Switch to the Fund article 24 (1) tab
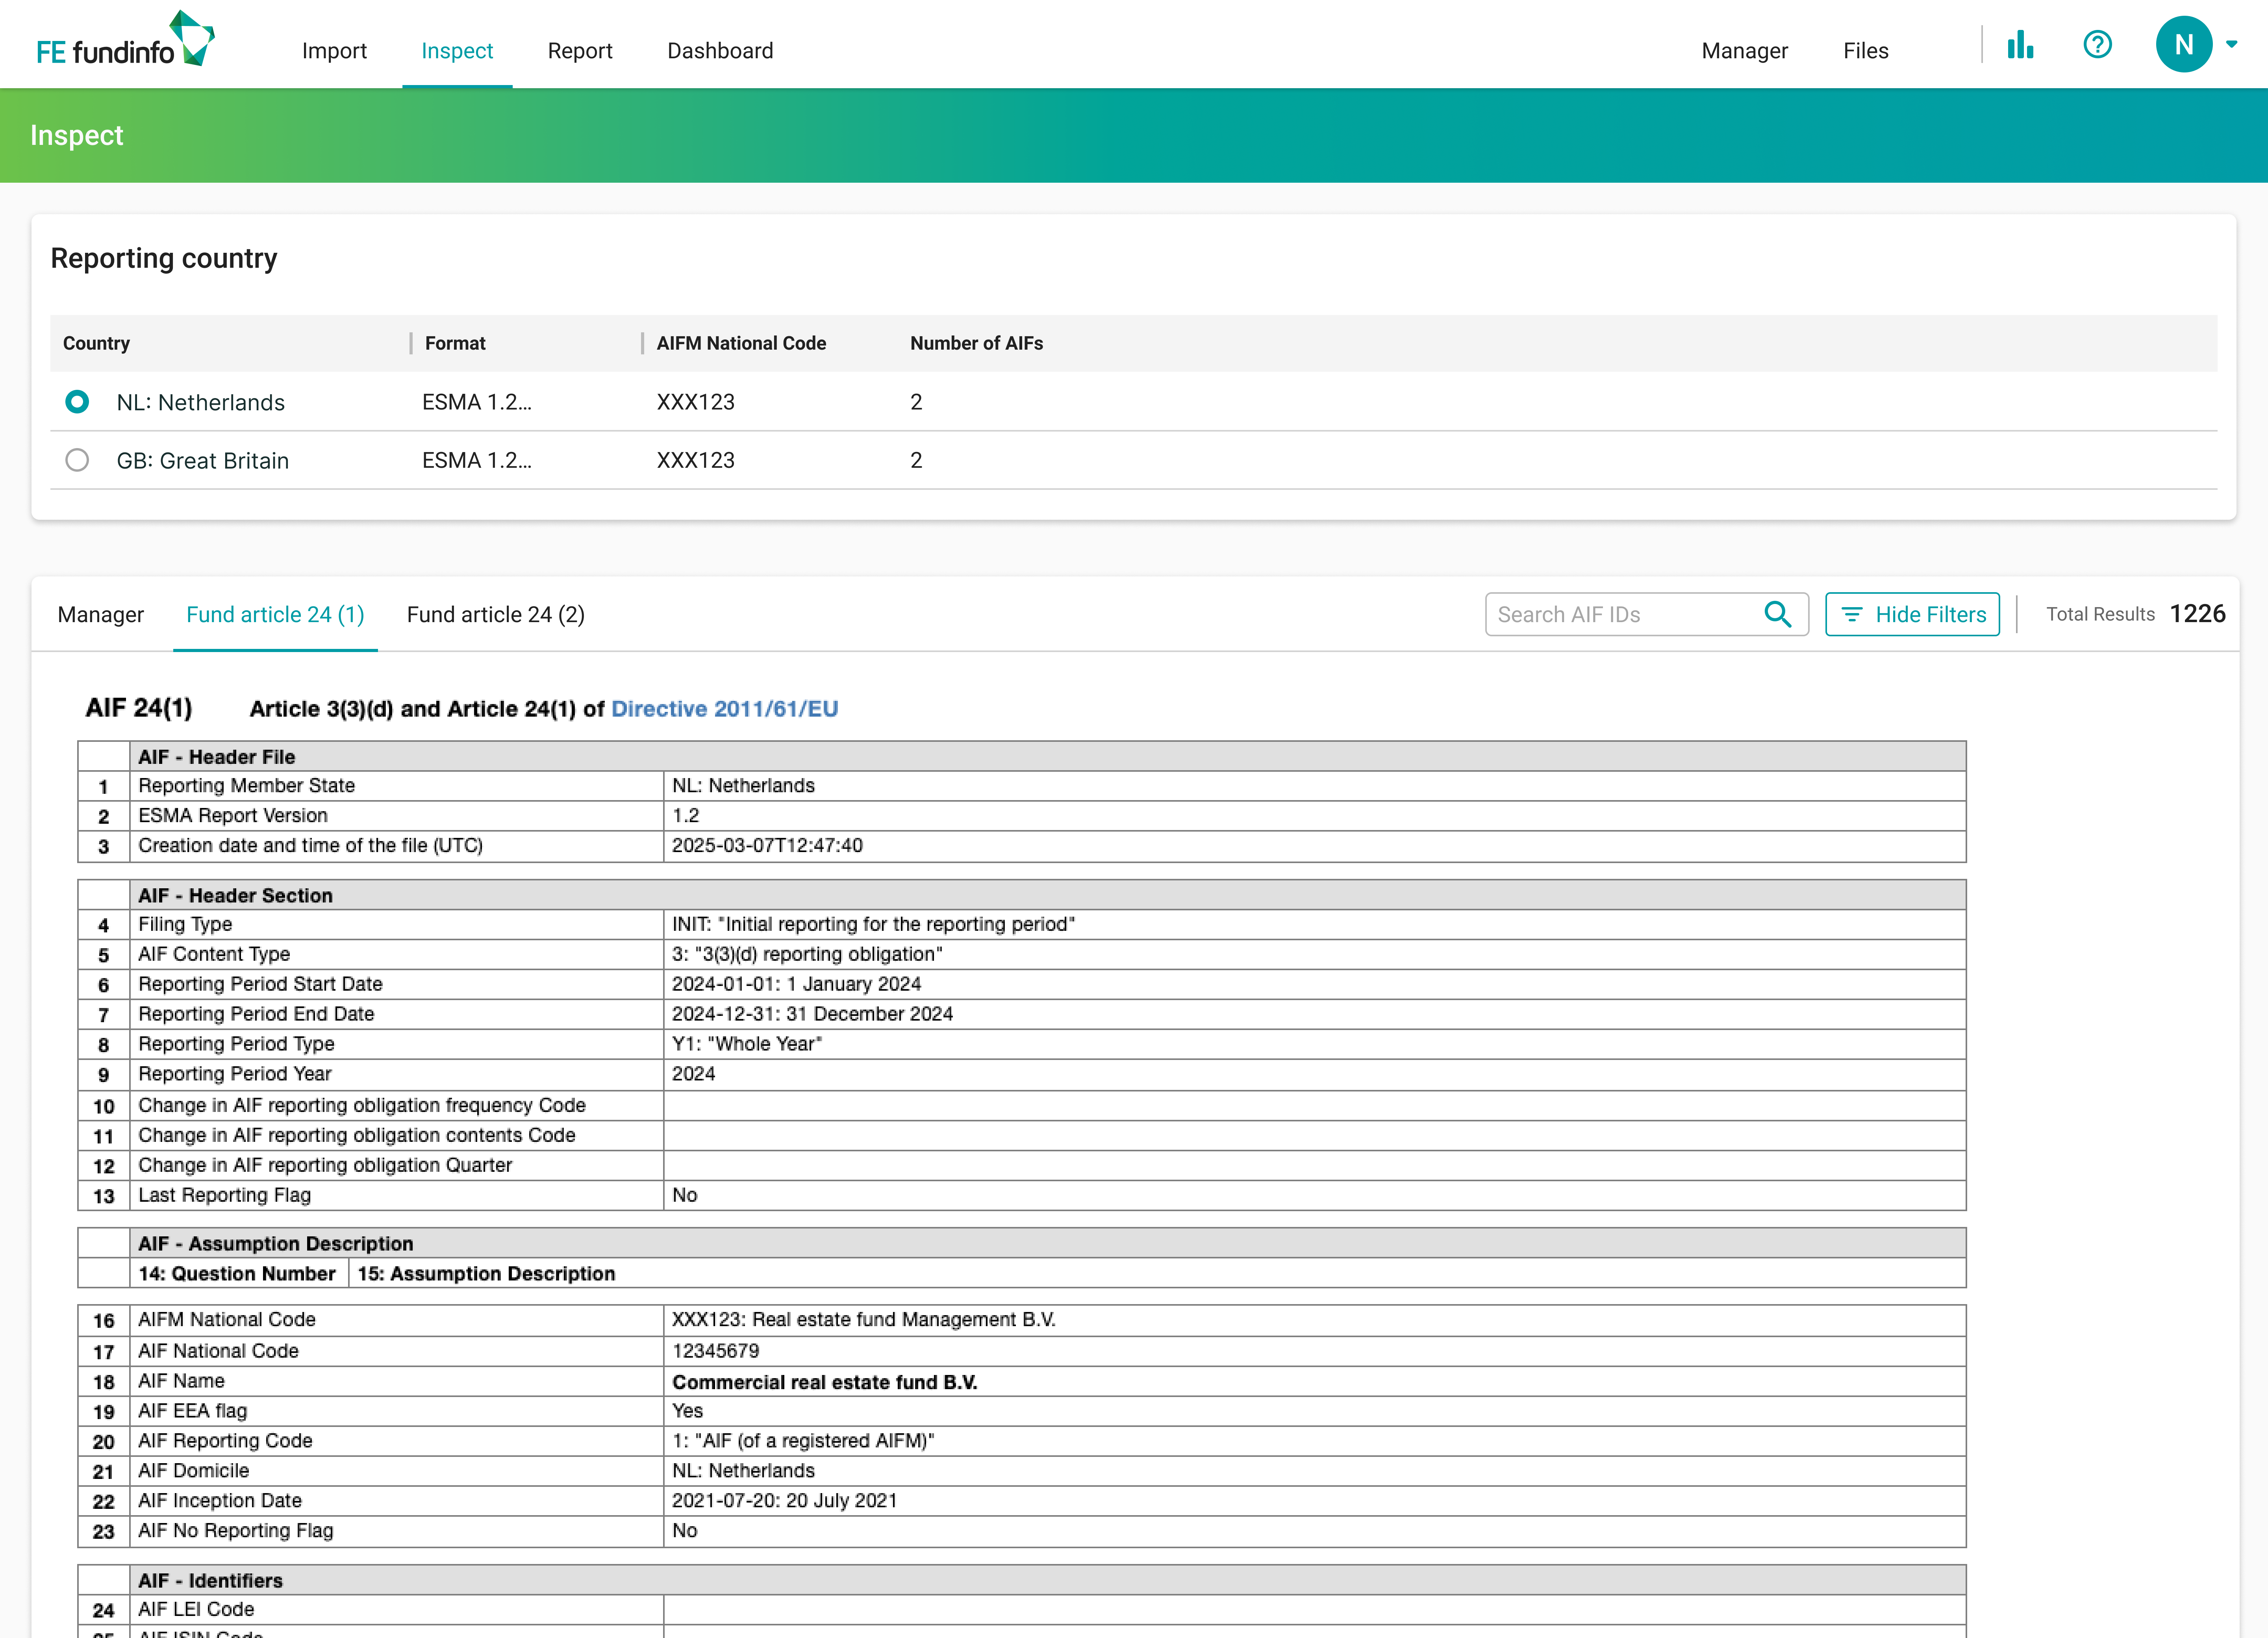Viewport: 2268px width, 1638px height. [275, 615]
